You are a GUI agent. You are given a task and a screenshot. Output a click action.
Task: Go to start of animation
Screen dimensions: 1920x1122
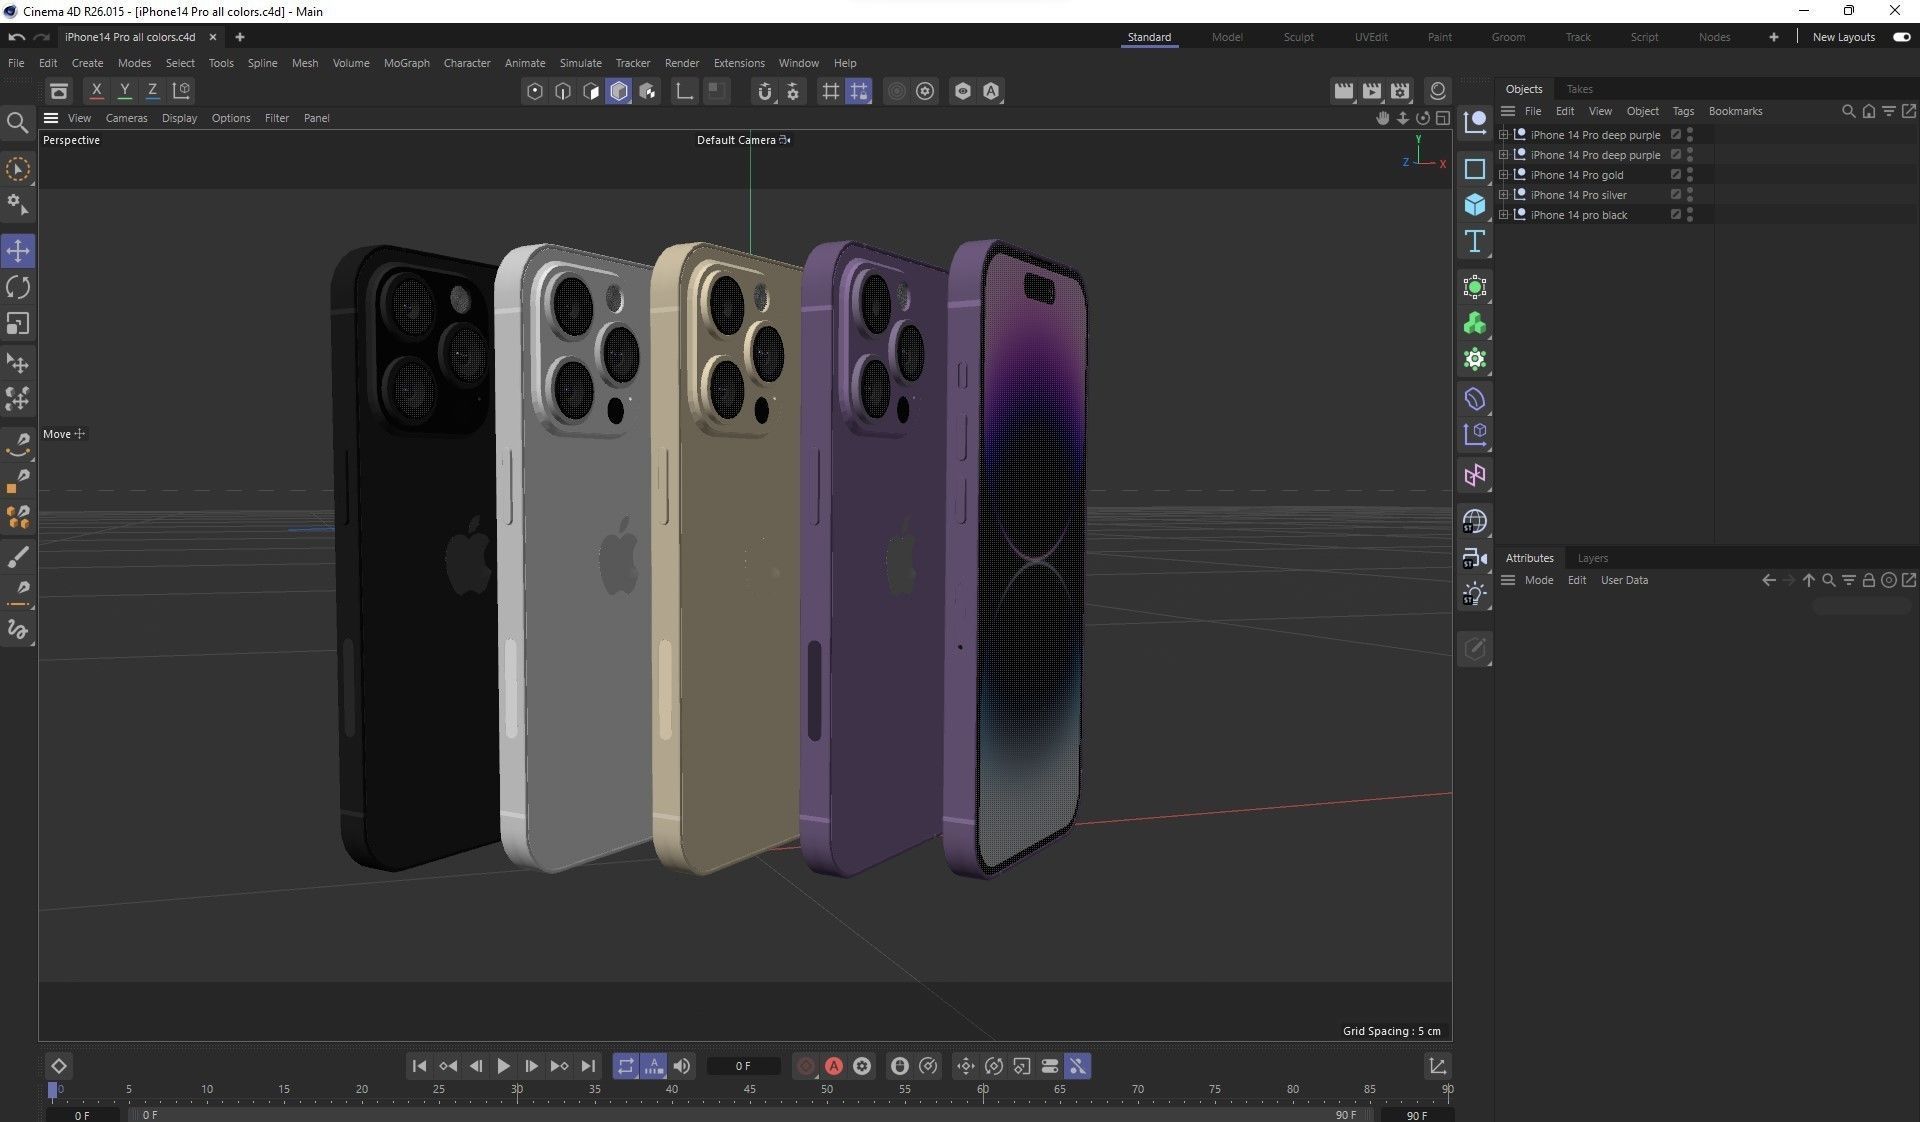(x=419, y=1066)
